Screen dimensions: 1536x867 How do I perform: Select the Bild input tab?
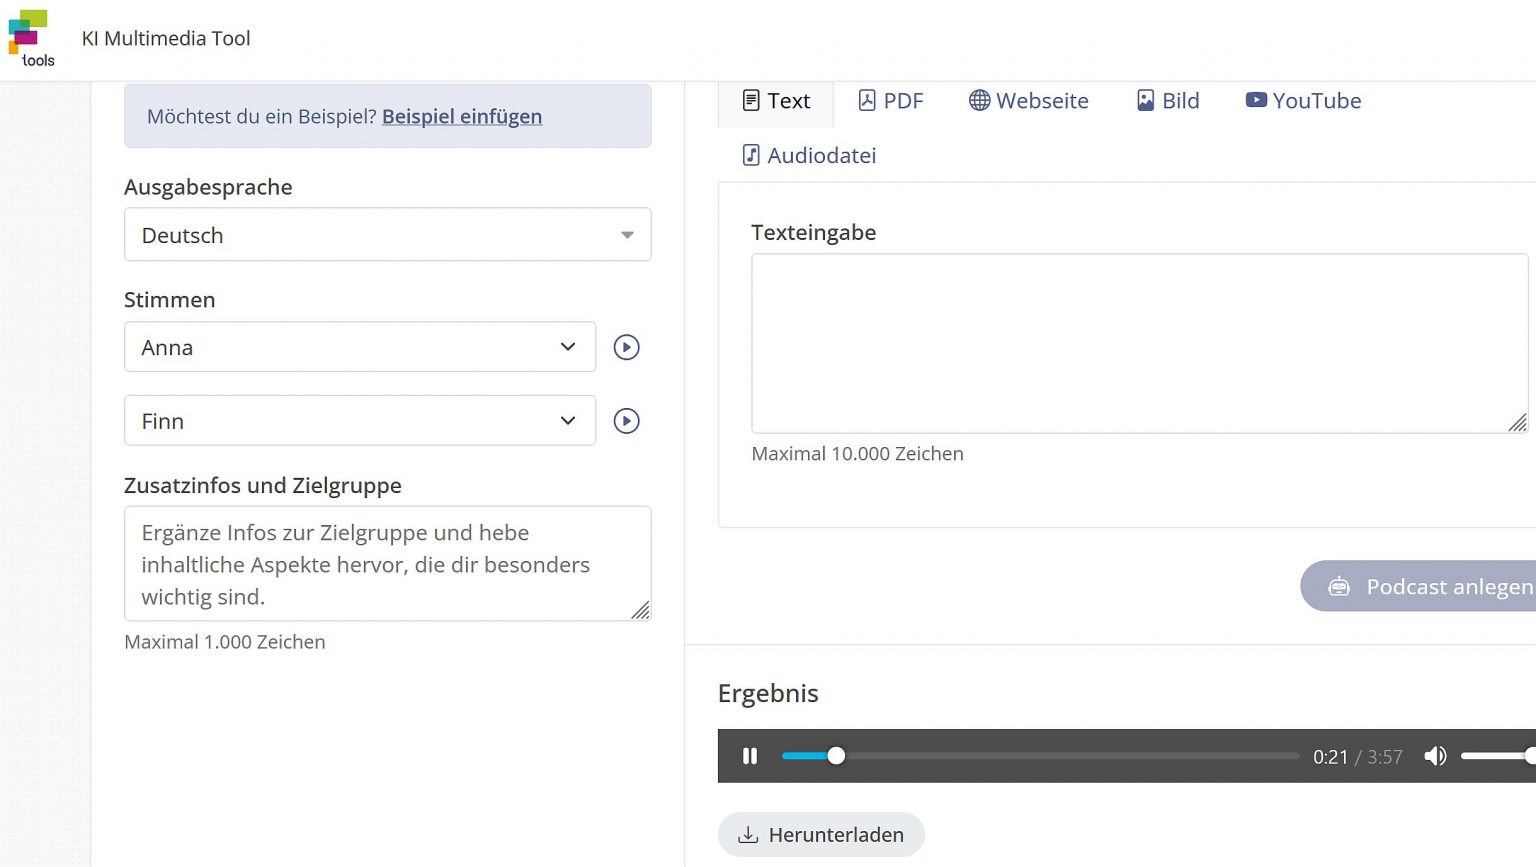[1167, 101]
